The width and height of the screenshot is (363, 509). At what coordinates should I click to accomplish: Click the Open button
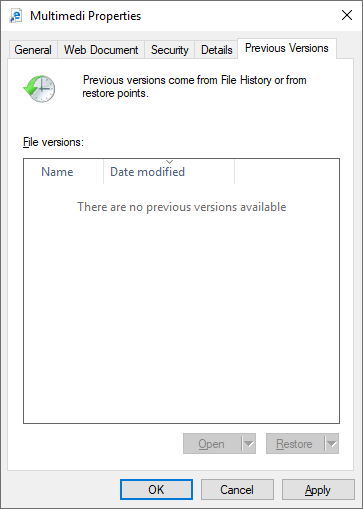(212, 444)
